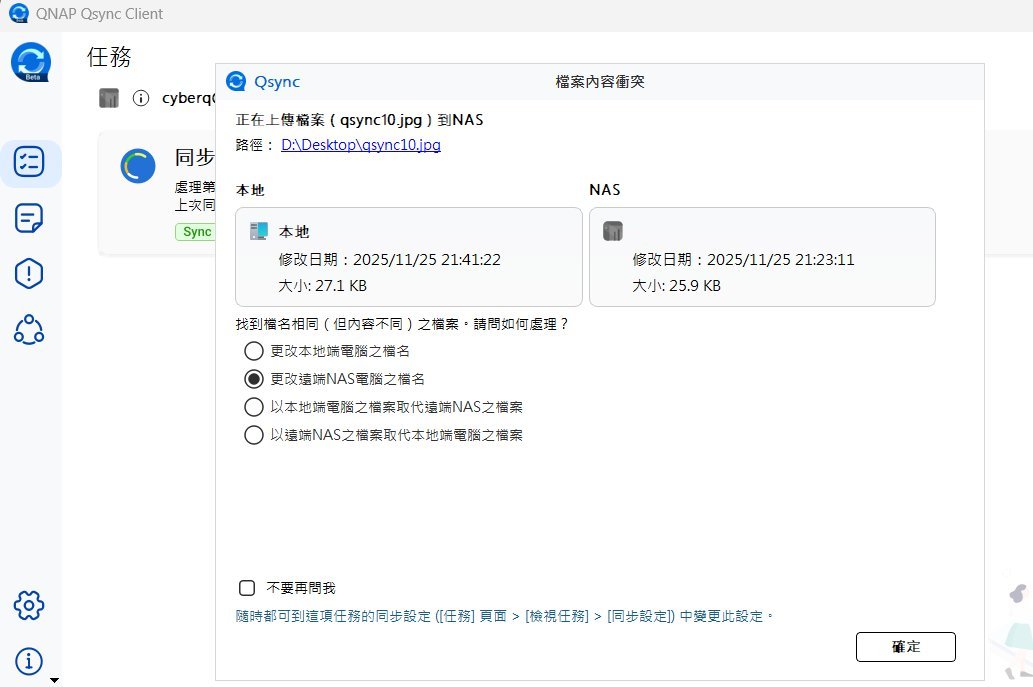The width and height of the screenshot is (1033, 687).
Task: Select 更改本地端電腦之檔名 option
Action: tap(254, 351)
